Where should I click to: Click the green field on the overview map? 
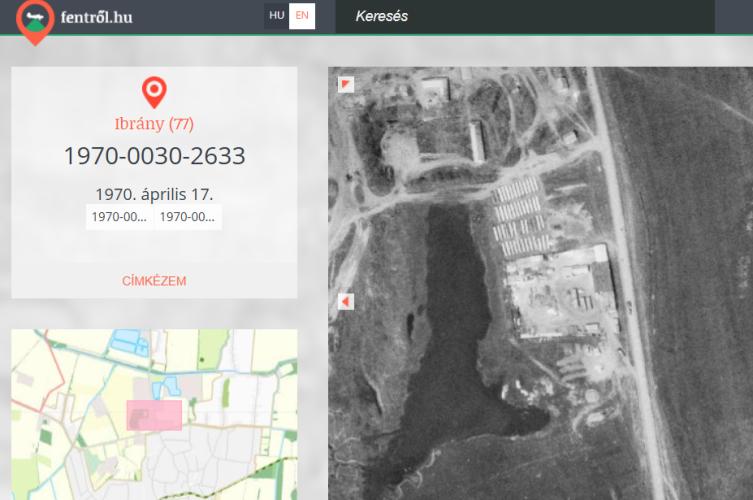pos(210,352)
